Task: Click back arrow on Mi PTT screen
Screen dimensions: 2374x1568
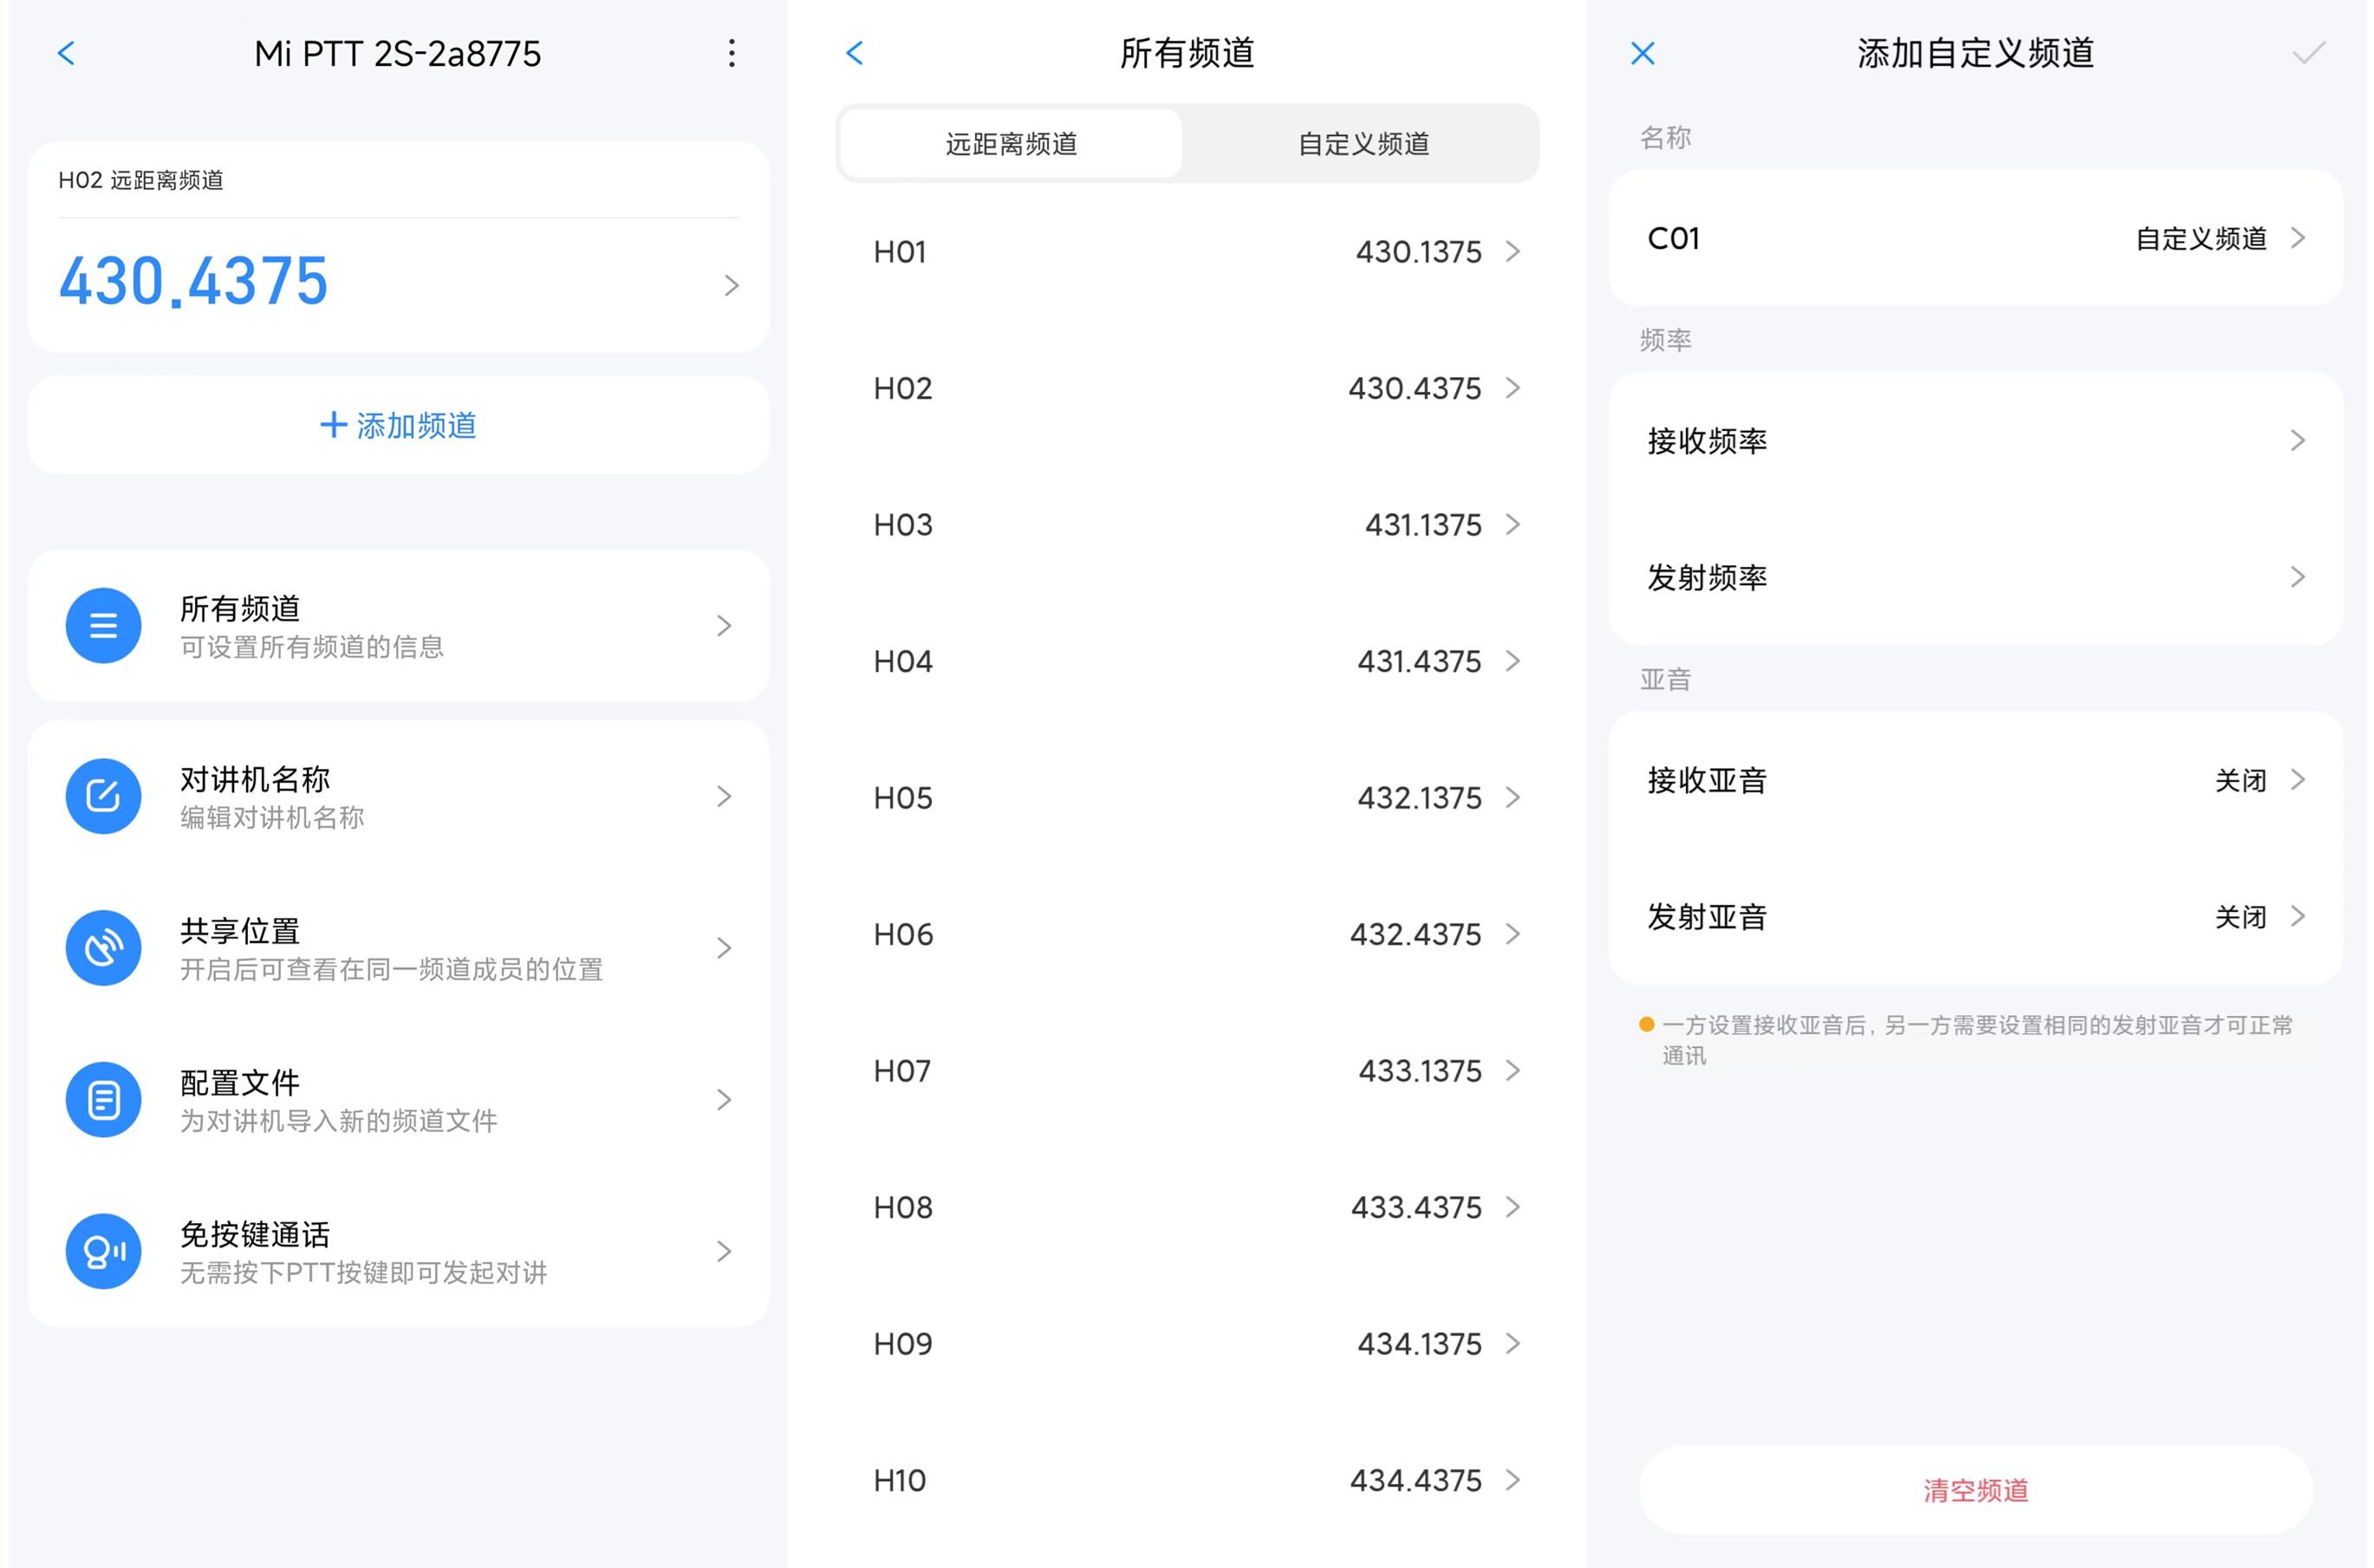Action: [x=66, y=53]
